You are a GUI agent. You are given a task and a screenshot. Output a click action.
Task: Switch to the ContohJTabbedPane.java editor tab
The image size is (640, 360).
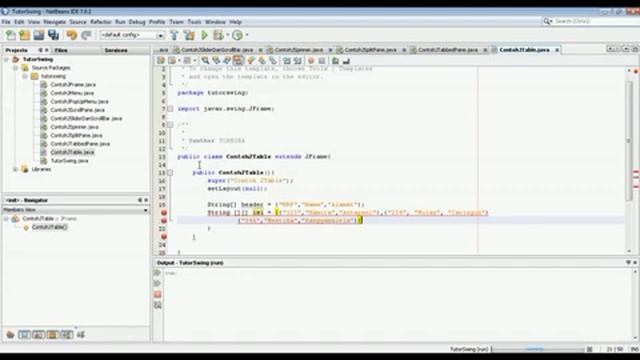click(448, 50)
